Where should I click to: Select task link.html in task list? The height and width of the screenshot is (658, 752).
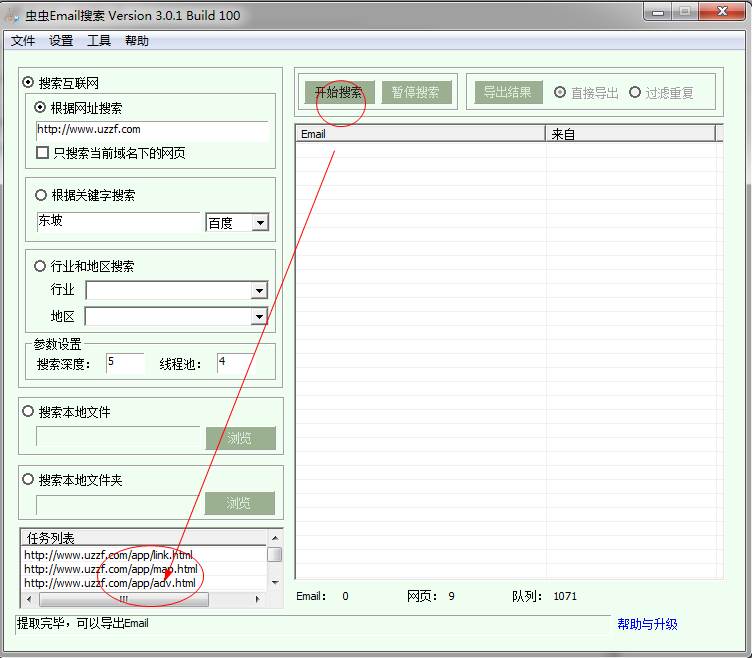[108, 555]
